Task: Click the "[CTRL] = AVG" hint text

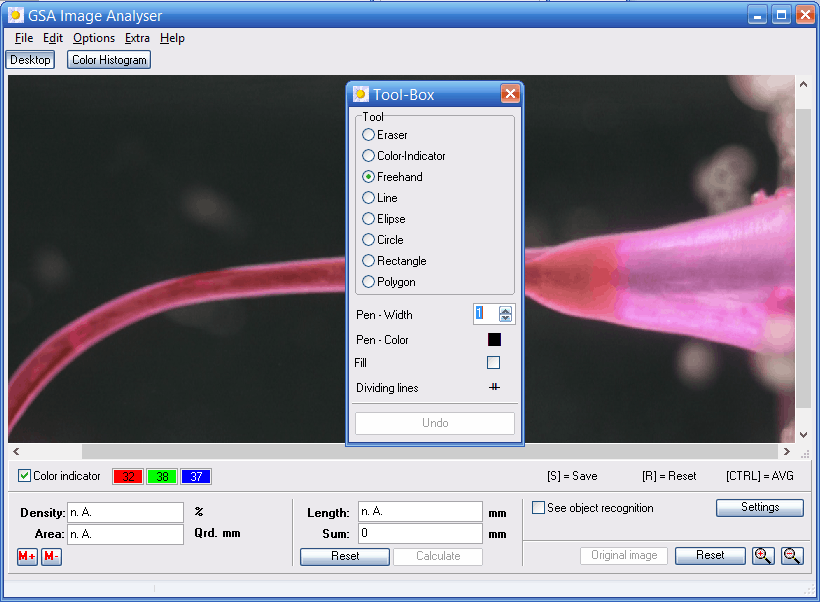Action: tap(759, 476)
